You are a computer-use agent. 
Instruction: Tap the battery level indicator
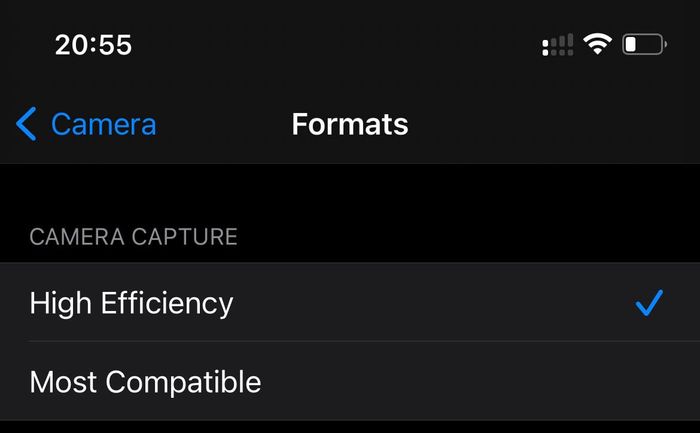tap(644, 44)
